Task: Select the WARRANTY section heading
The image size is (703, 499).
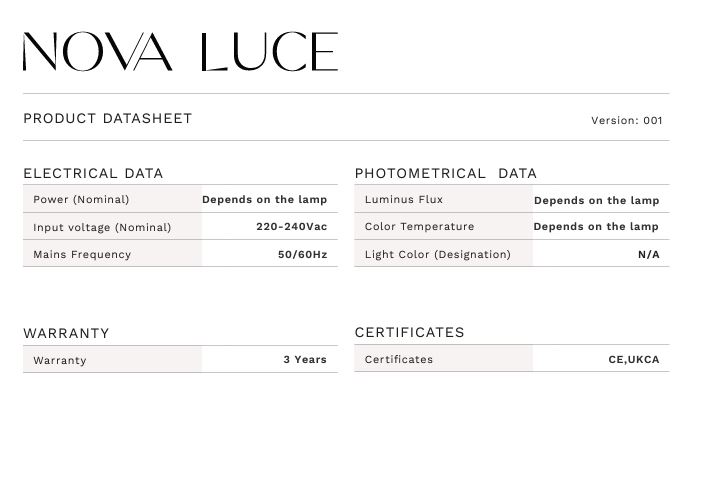Action: tap(66, 333)
